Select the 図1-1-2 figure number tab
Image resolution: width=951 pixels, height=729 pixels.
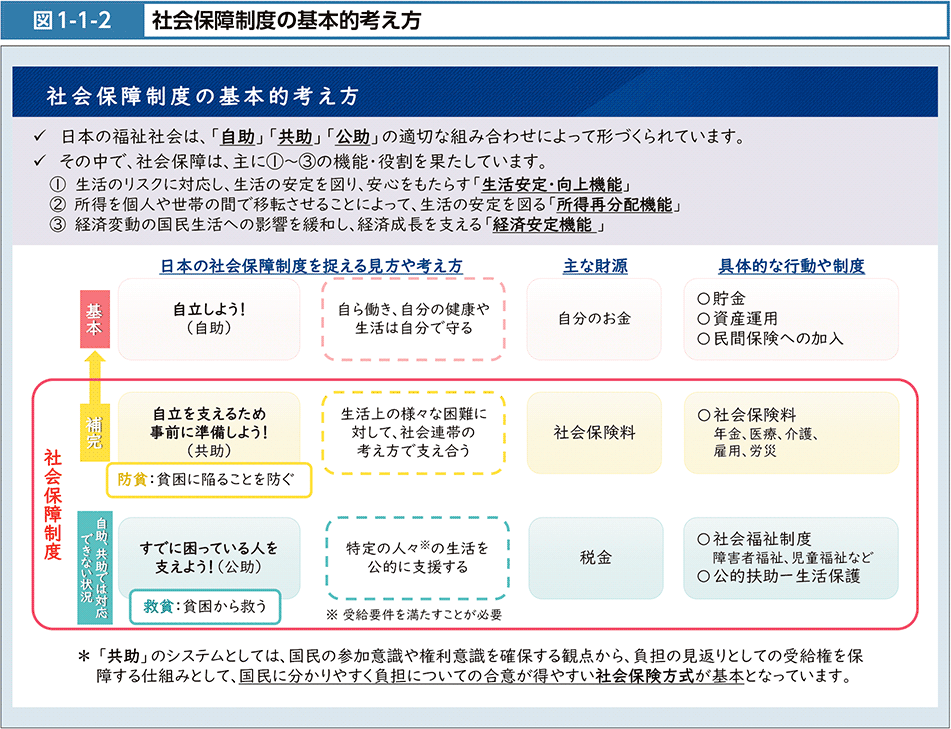[x=71, y=21]
